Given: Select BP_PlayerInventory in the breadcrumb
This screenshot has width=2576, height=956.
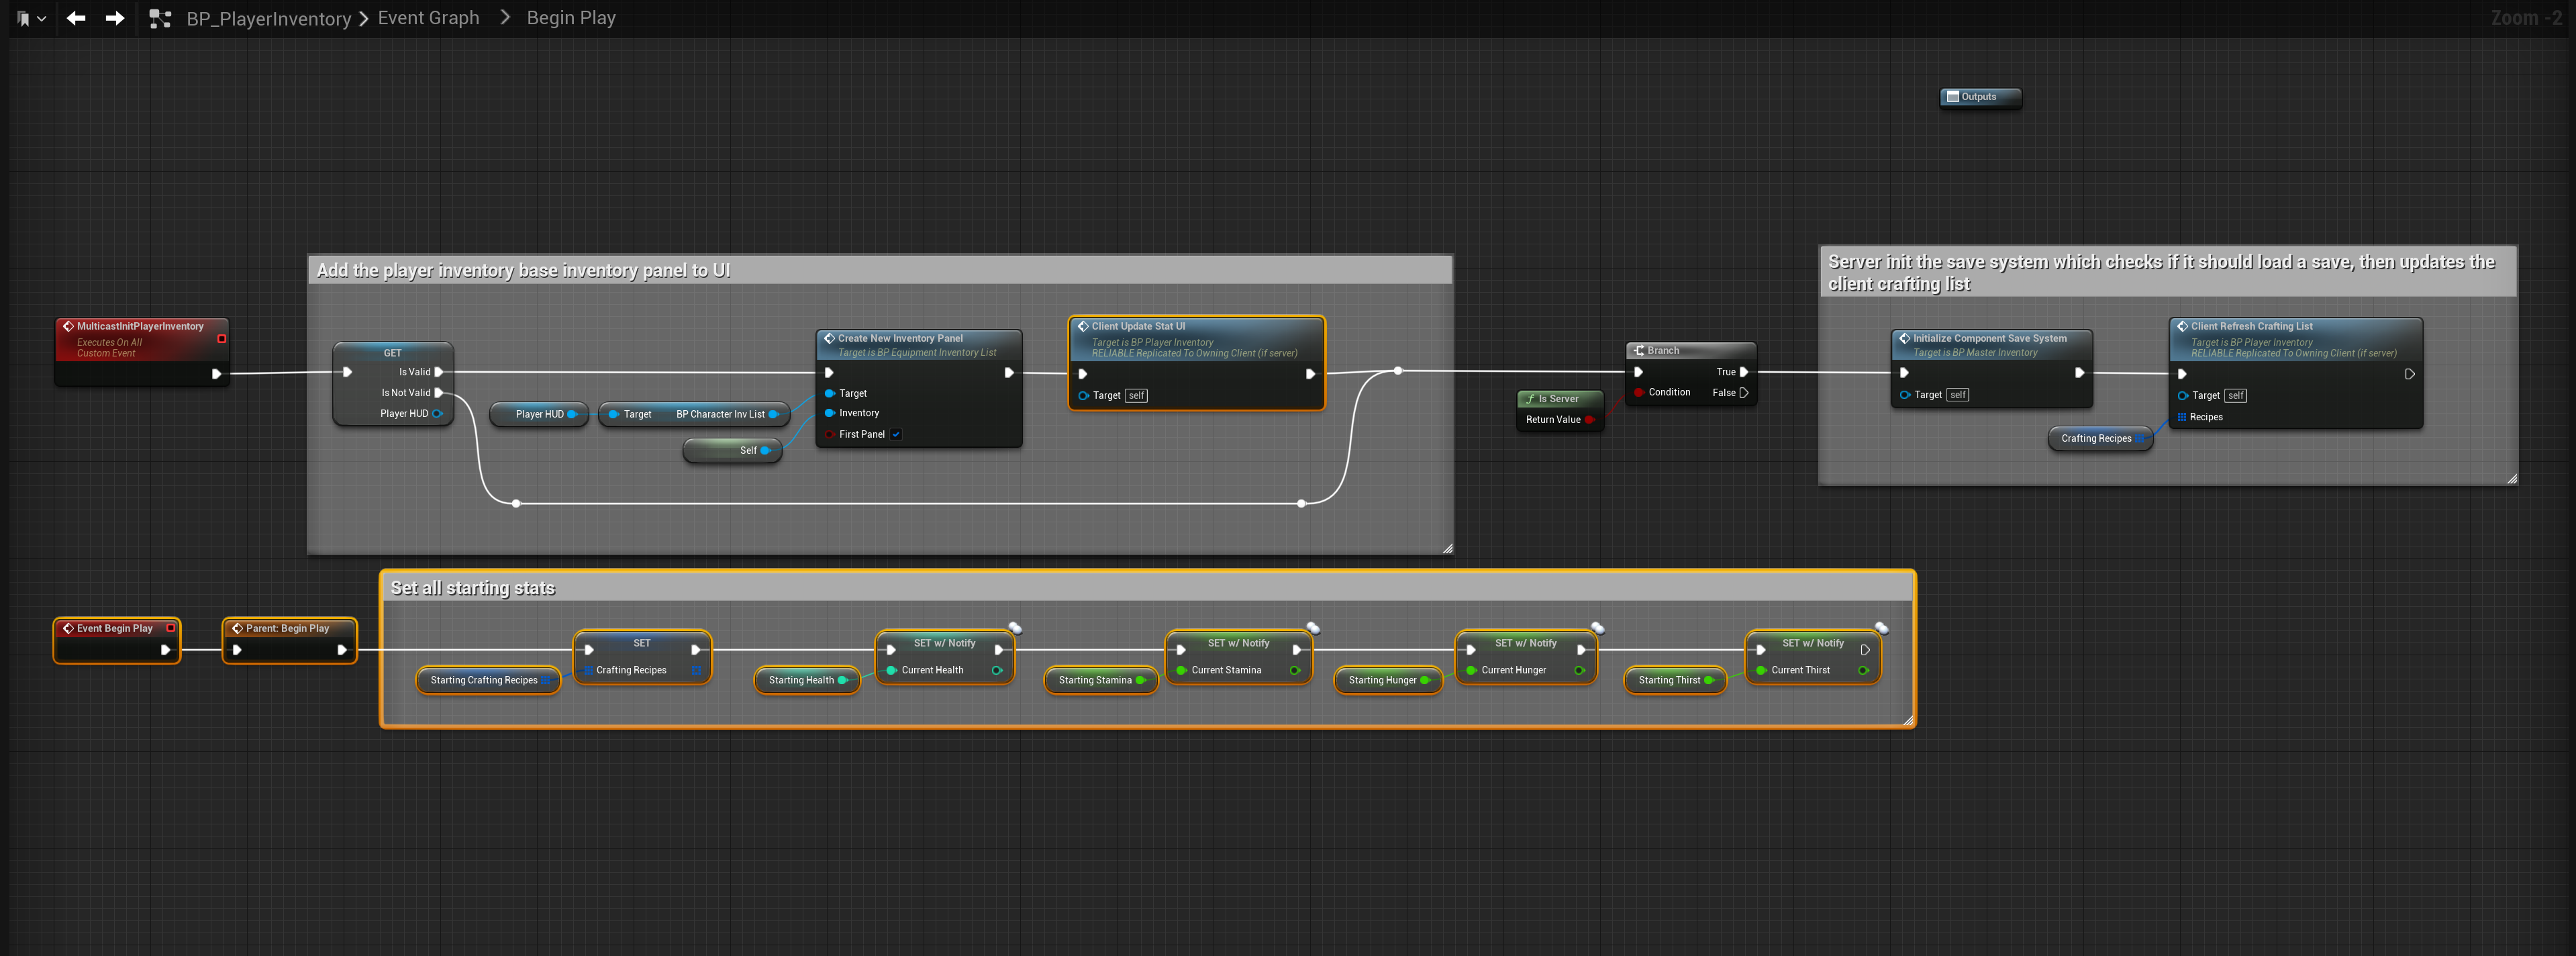Looking at the screenshot, I should pos(268,18).
